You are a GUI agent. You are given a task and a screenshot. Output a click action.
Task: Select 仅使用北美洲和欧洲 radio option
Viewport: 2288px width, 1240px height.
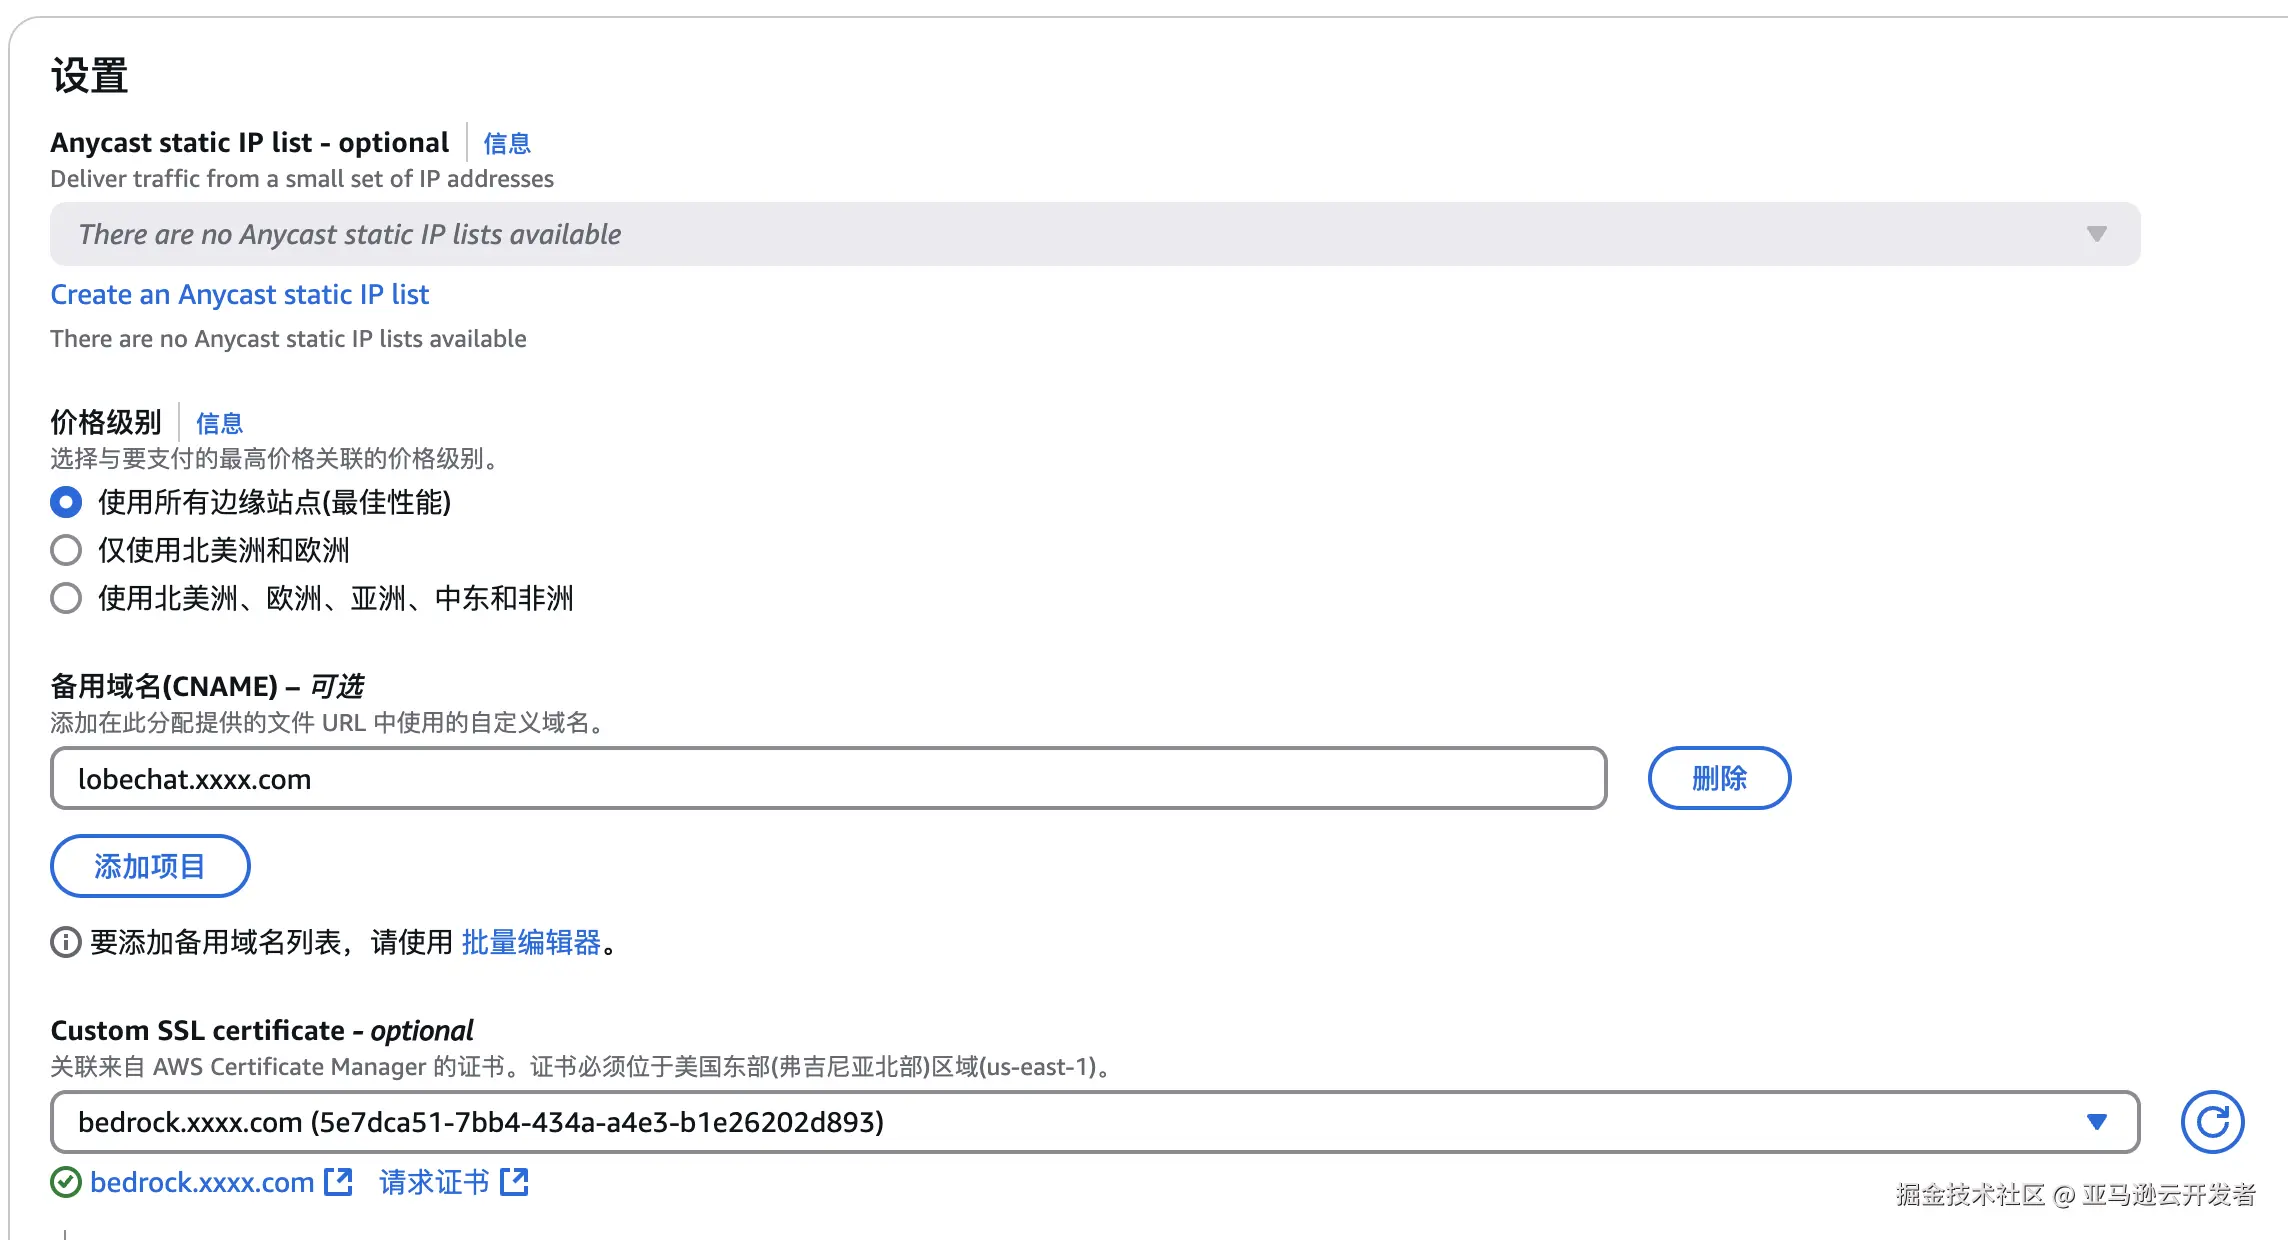(66, 550)
